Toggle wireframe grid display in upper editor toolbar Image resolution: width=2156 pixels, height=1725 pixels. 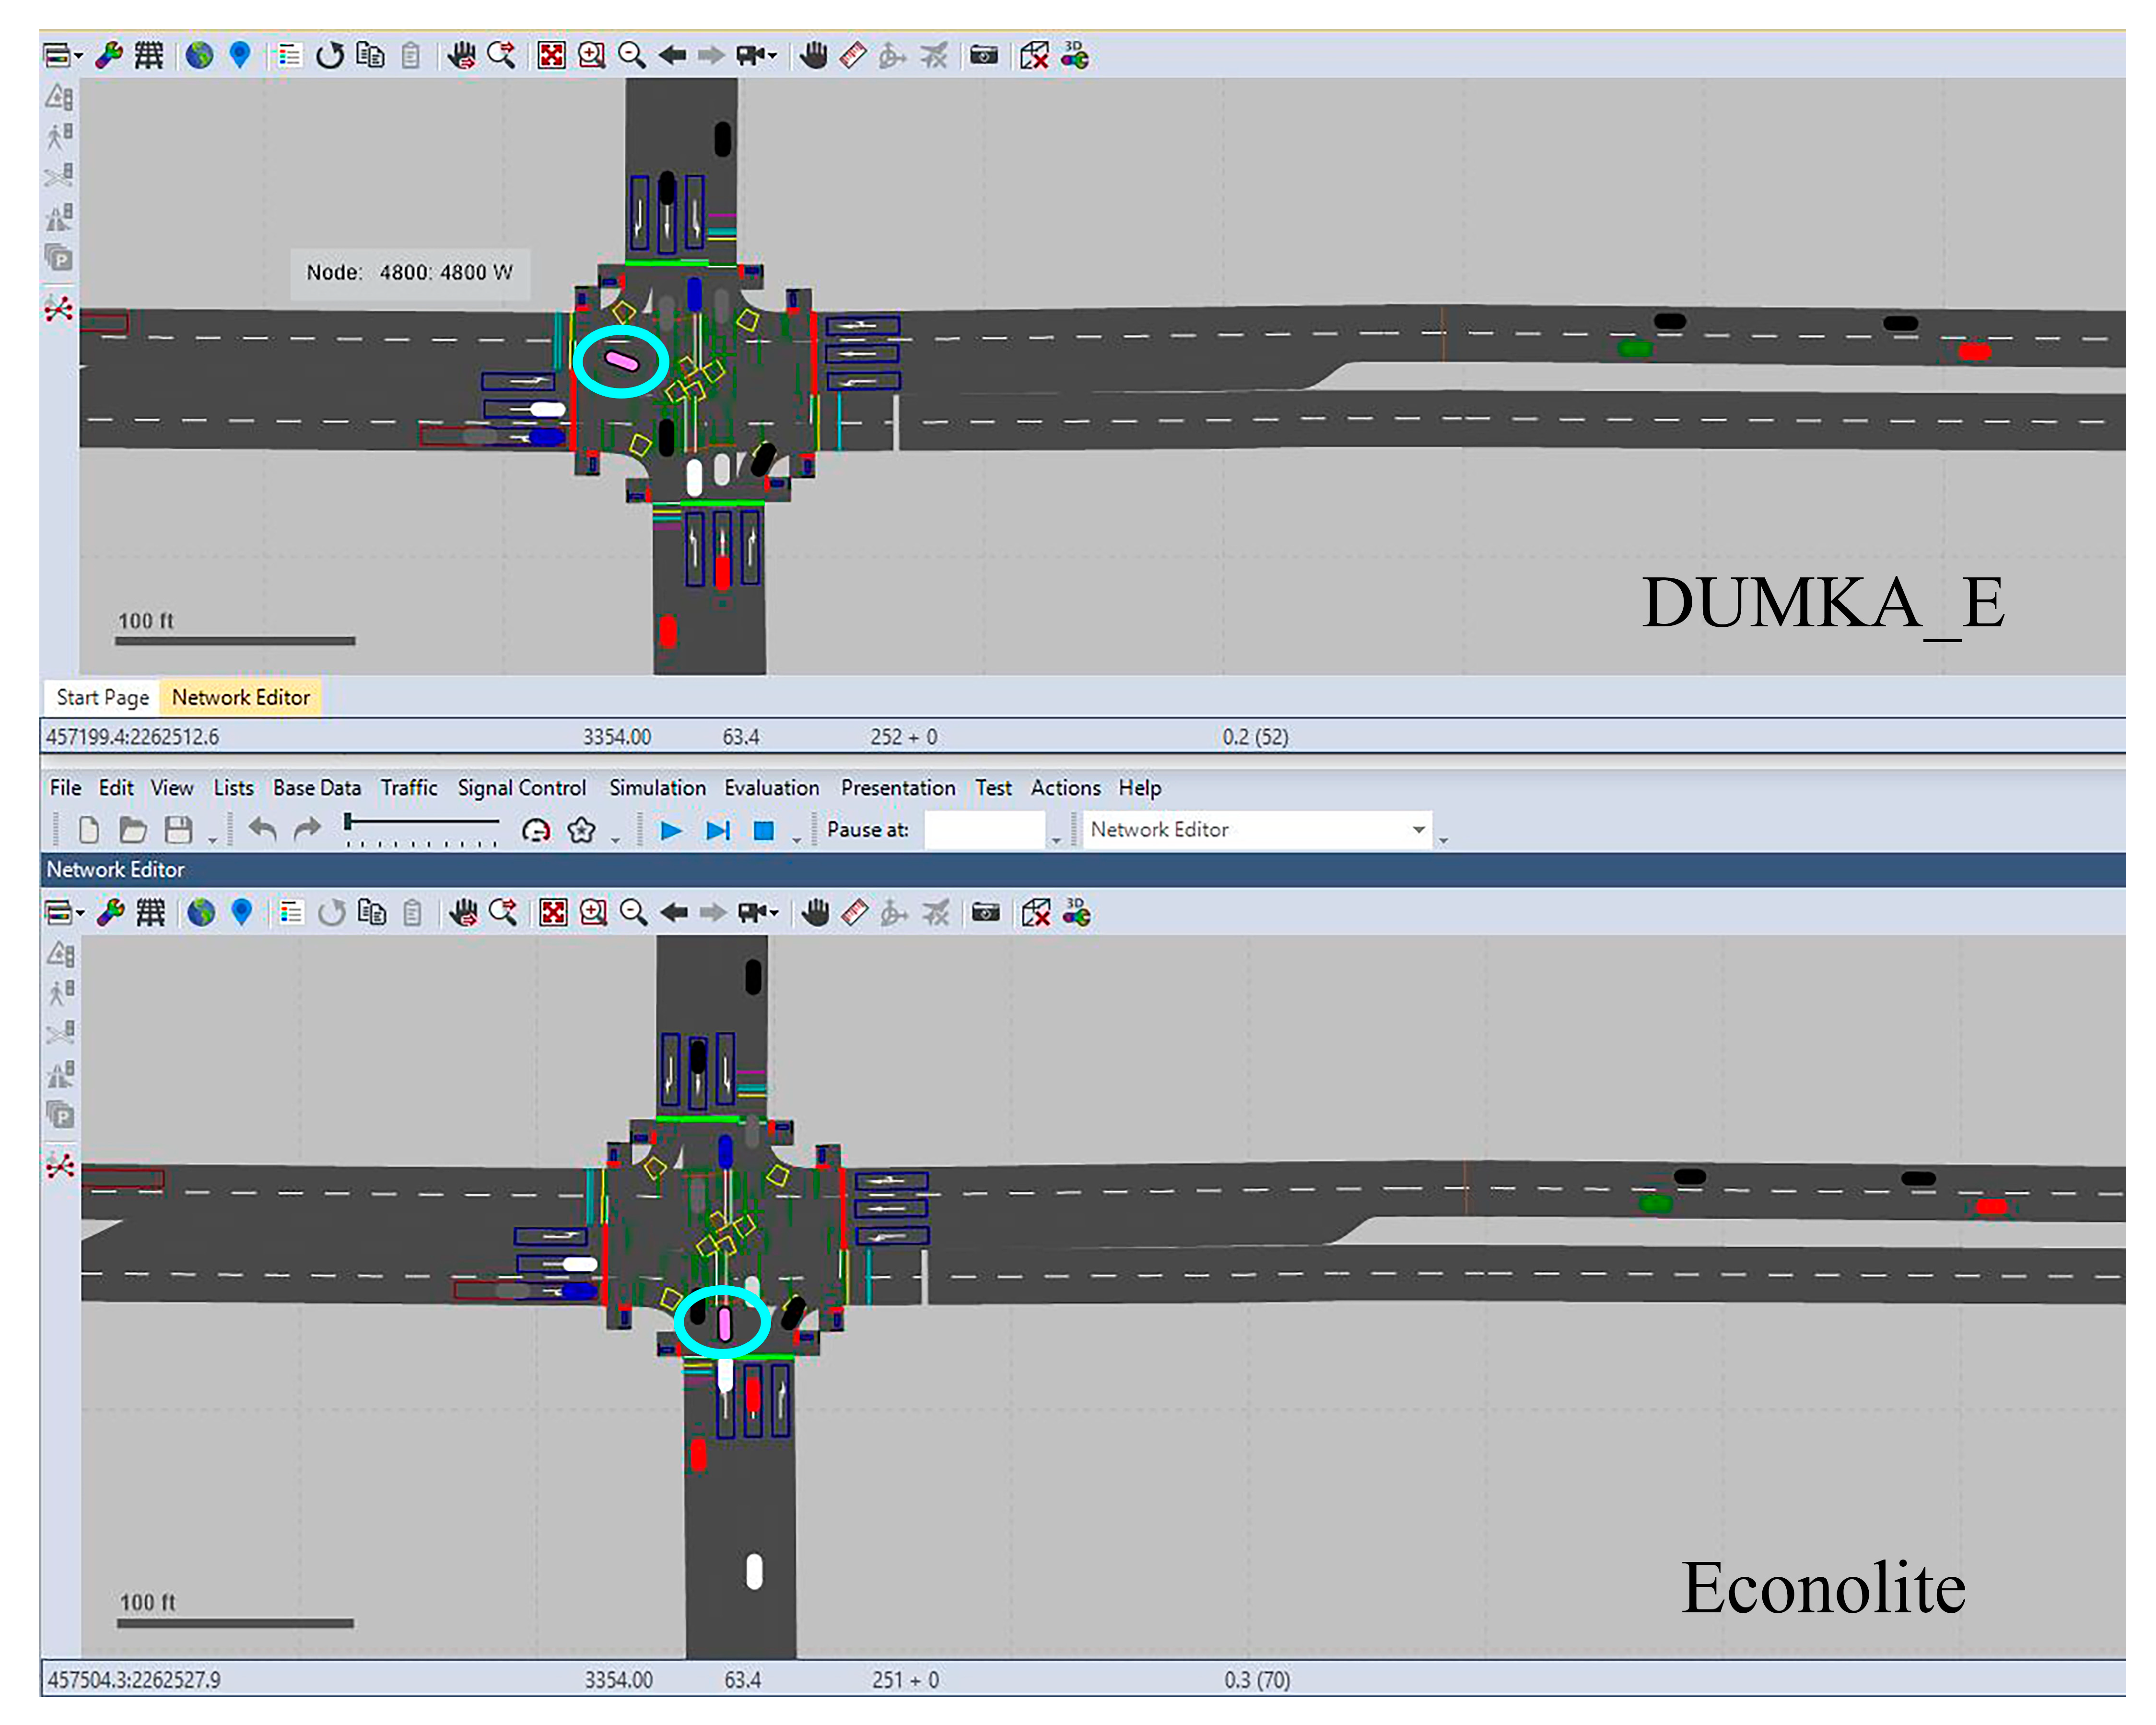(x=149, y=55)
